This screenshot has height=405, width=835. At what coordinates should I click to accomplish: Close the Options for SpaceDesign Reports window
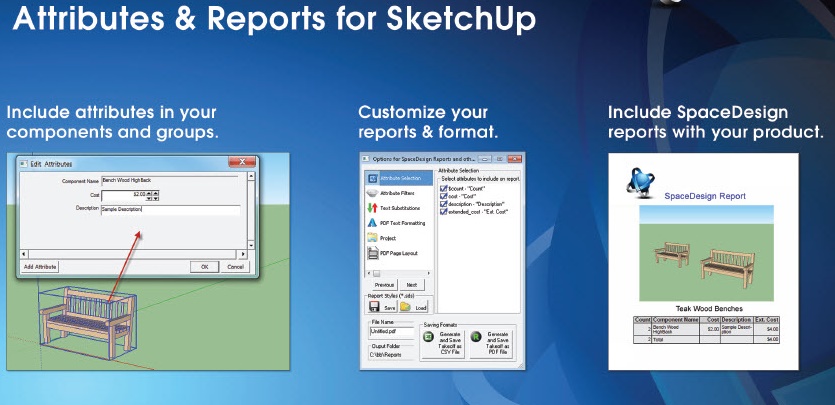click(515, 159)
